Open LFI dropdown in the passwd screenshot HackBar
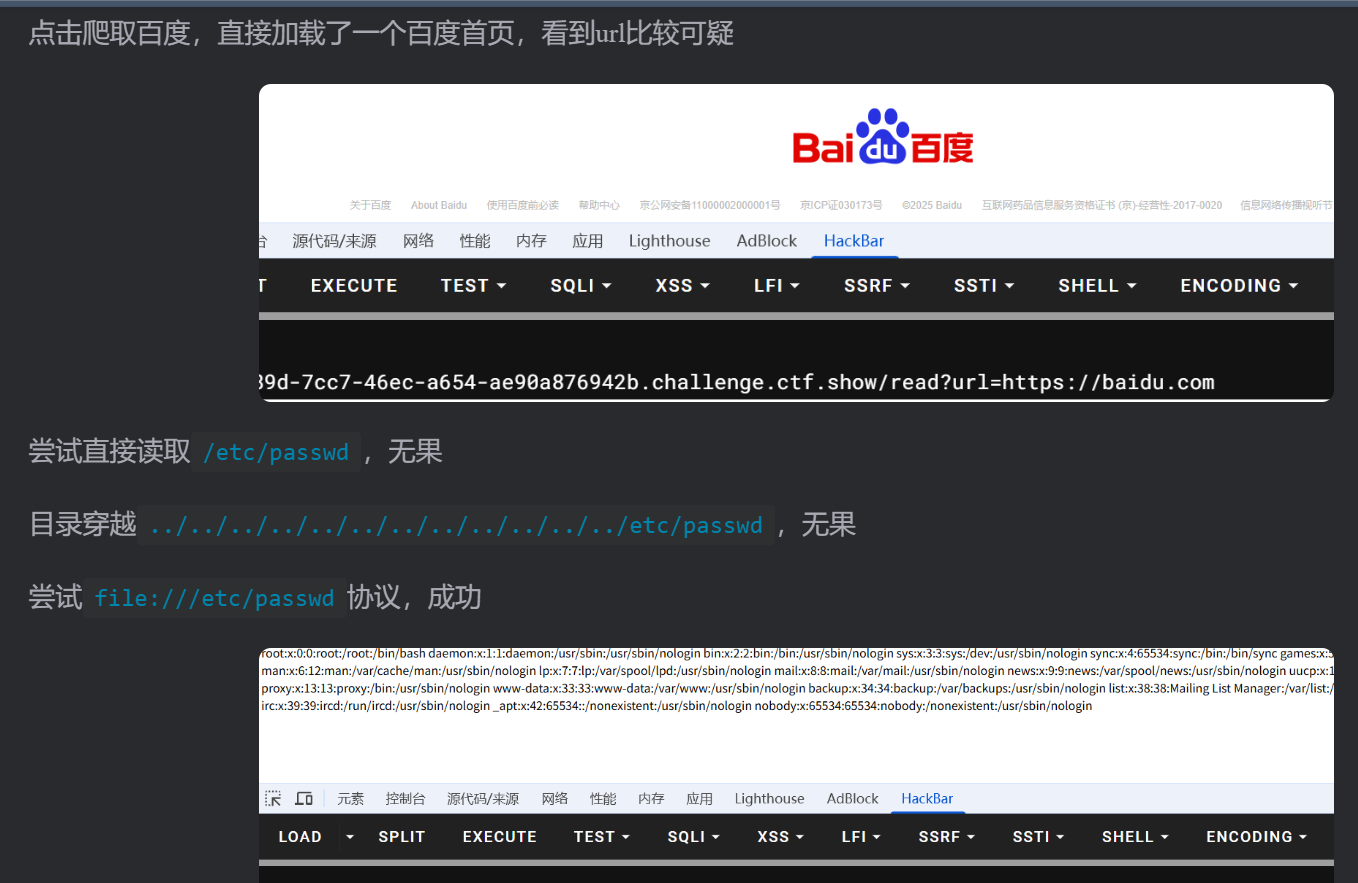Screen dimensions: 1358x883 click(x=861, y=836)
